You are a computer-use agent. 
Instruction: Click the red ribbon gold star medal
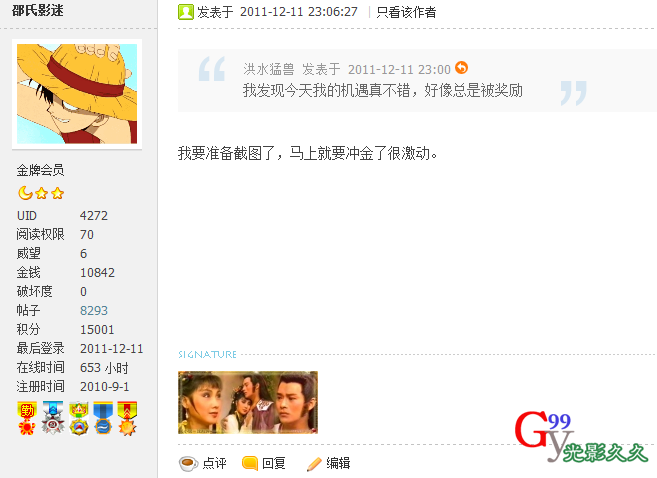tap(127, 418)
